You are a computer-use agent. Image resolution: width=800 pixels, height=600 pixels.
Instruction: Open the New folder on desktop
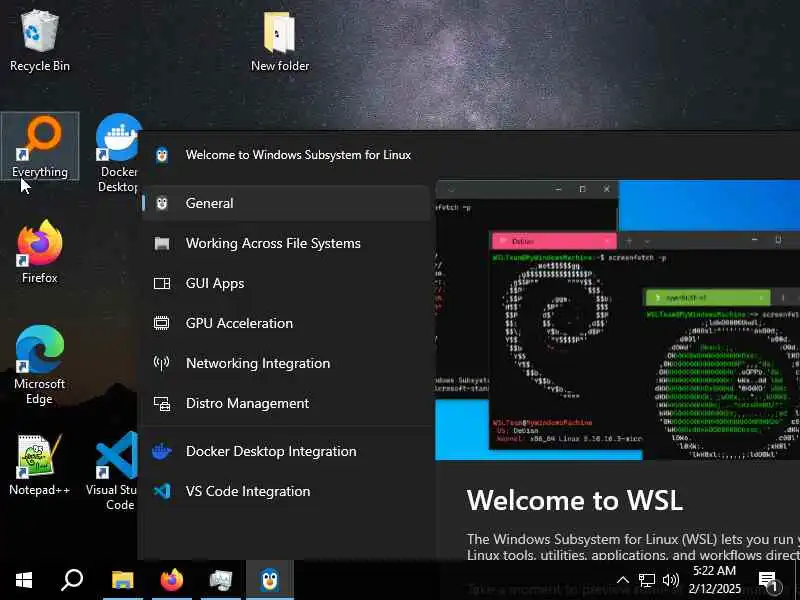[x=280, y=42]
